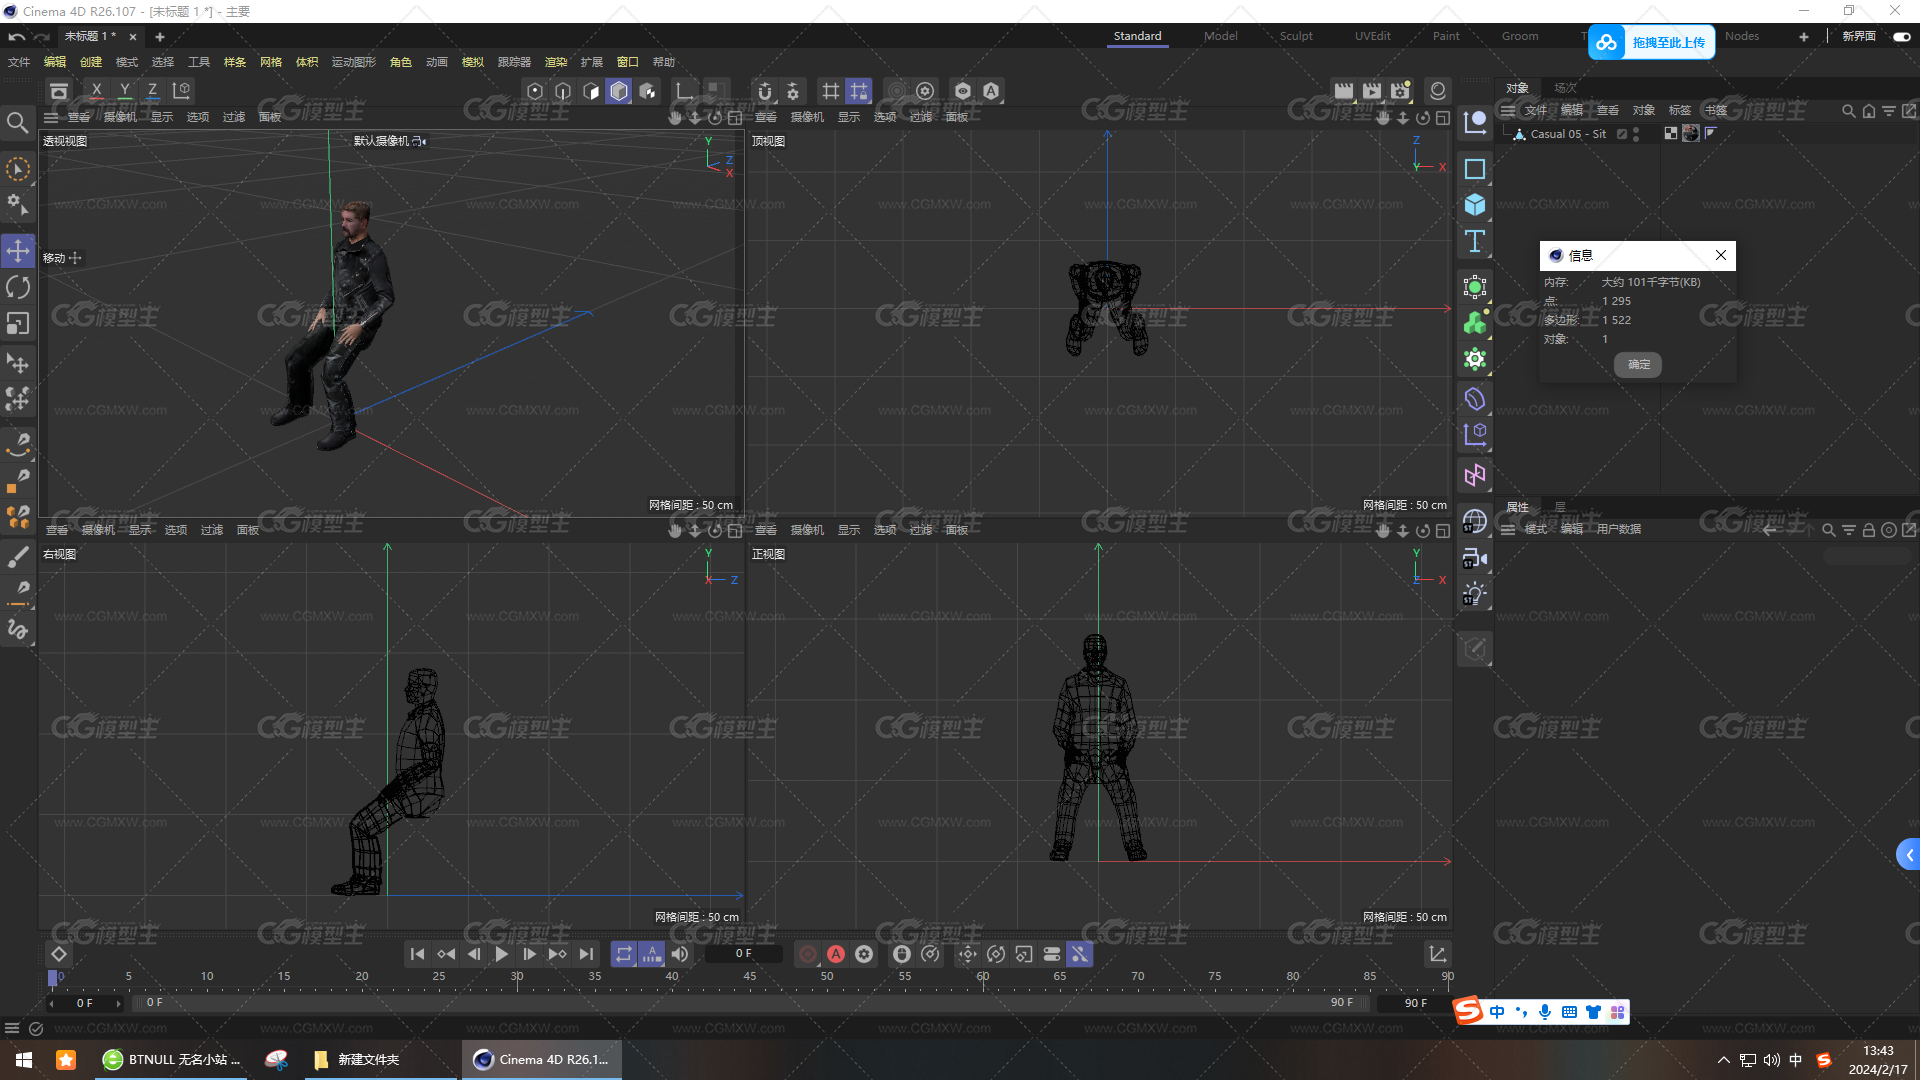
Task: Toggle Casual 05 - Sit visibility dots
Action: pyautogui.click(x=1636, y=134)
